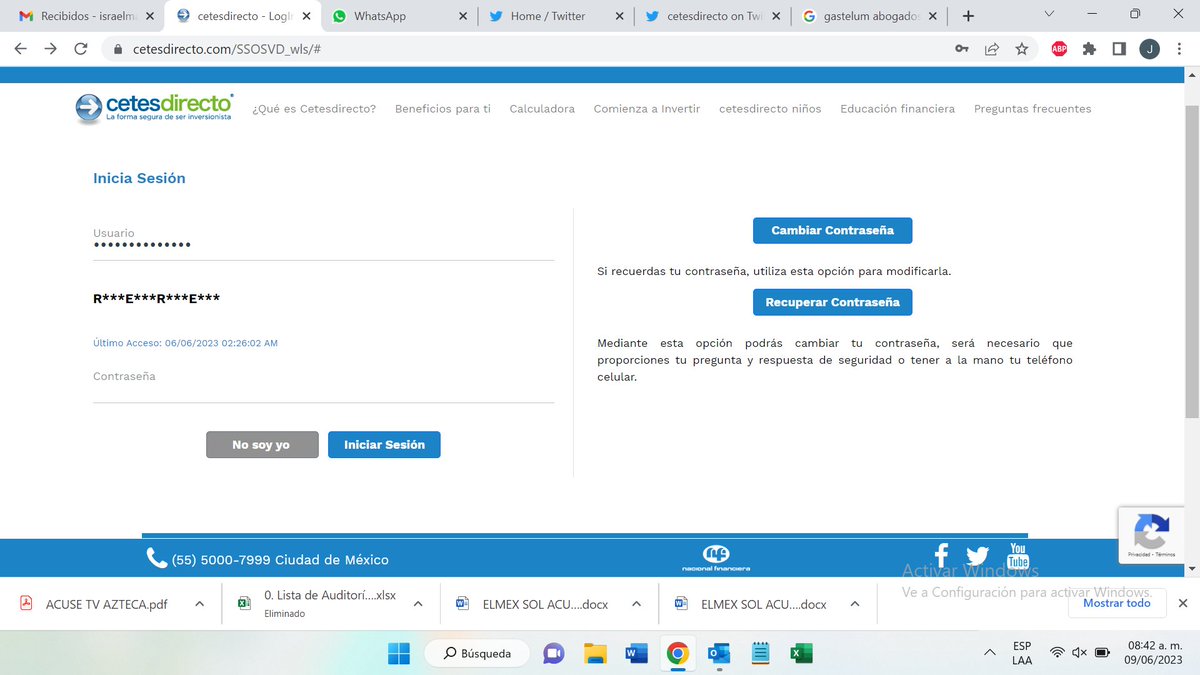Open the Notepad taskbar icon
Viewport: 1200px width, 675px height.
[x=759, y=654]
